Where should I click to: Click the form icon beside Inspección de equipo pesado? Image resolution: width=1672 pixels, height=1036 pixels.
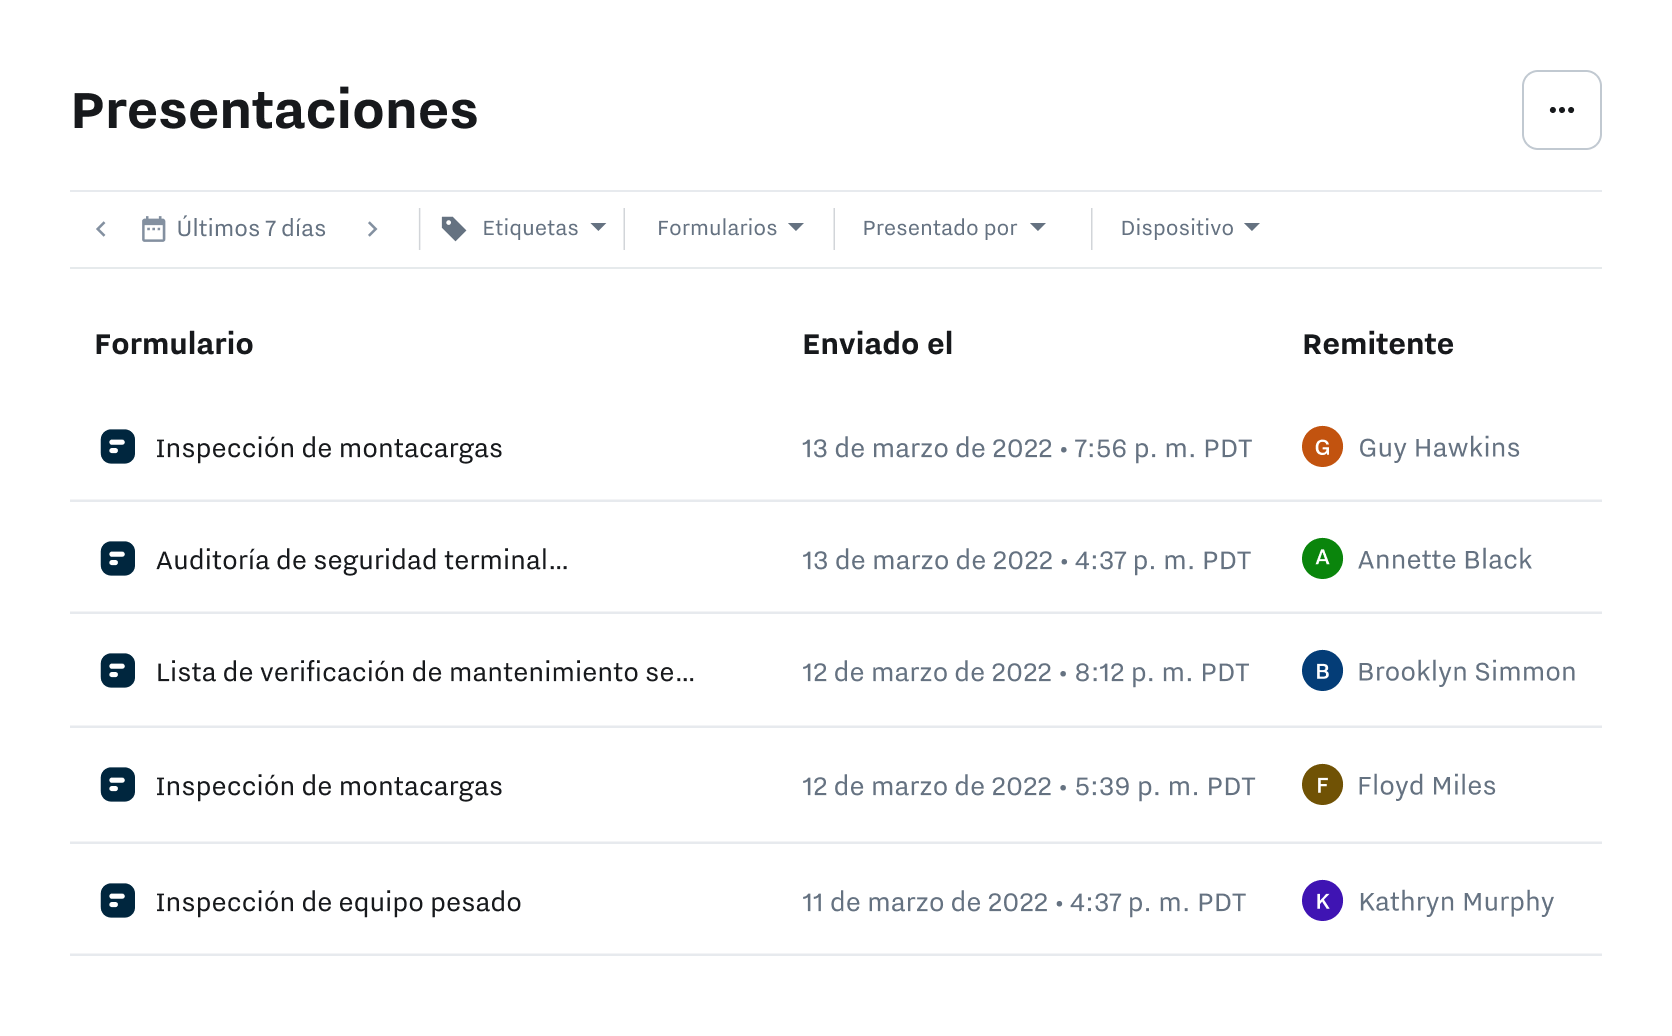click(x=118, y=901)
